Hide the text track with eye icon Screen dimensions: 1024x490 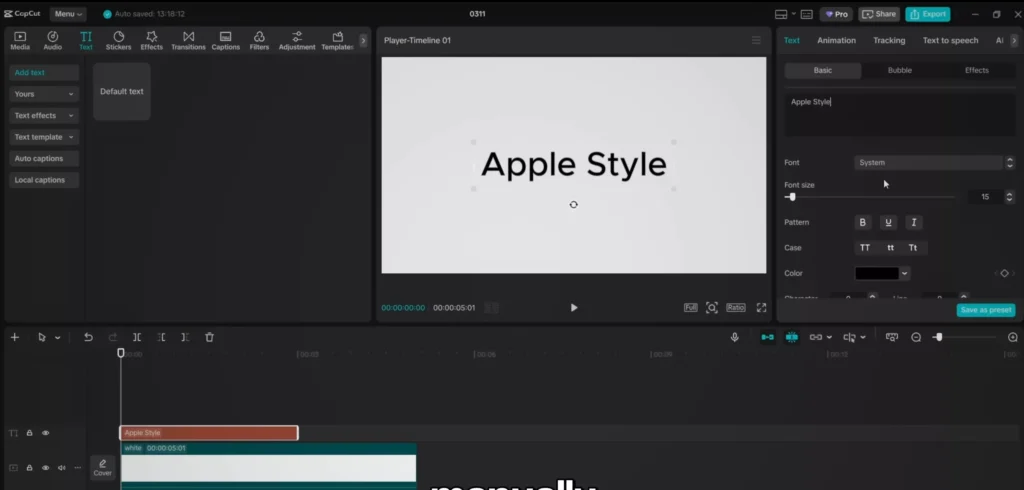click(46, 433)
